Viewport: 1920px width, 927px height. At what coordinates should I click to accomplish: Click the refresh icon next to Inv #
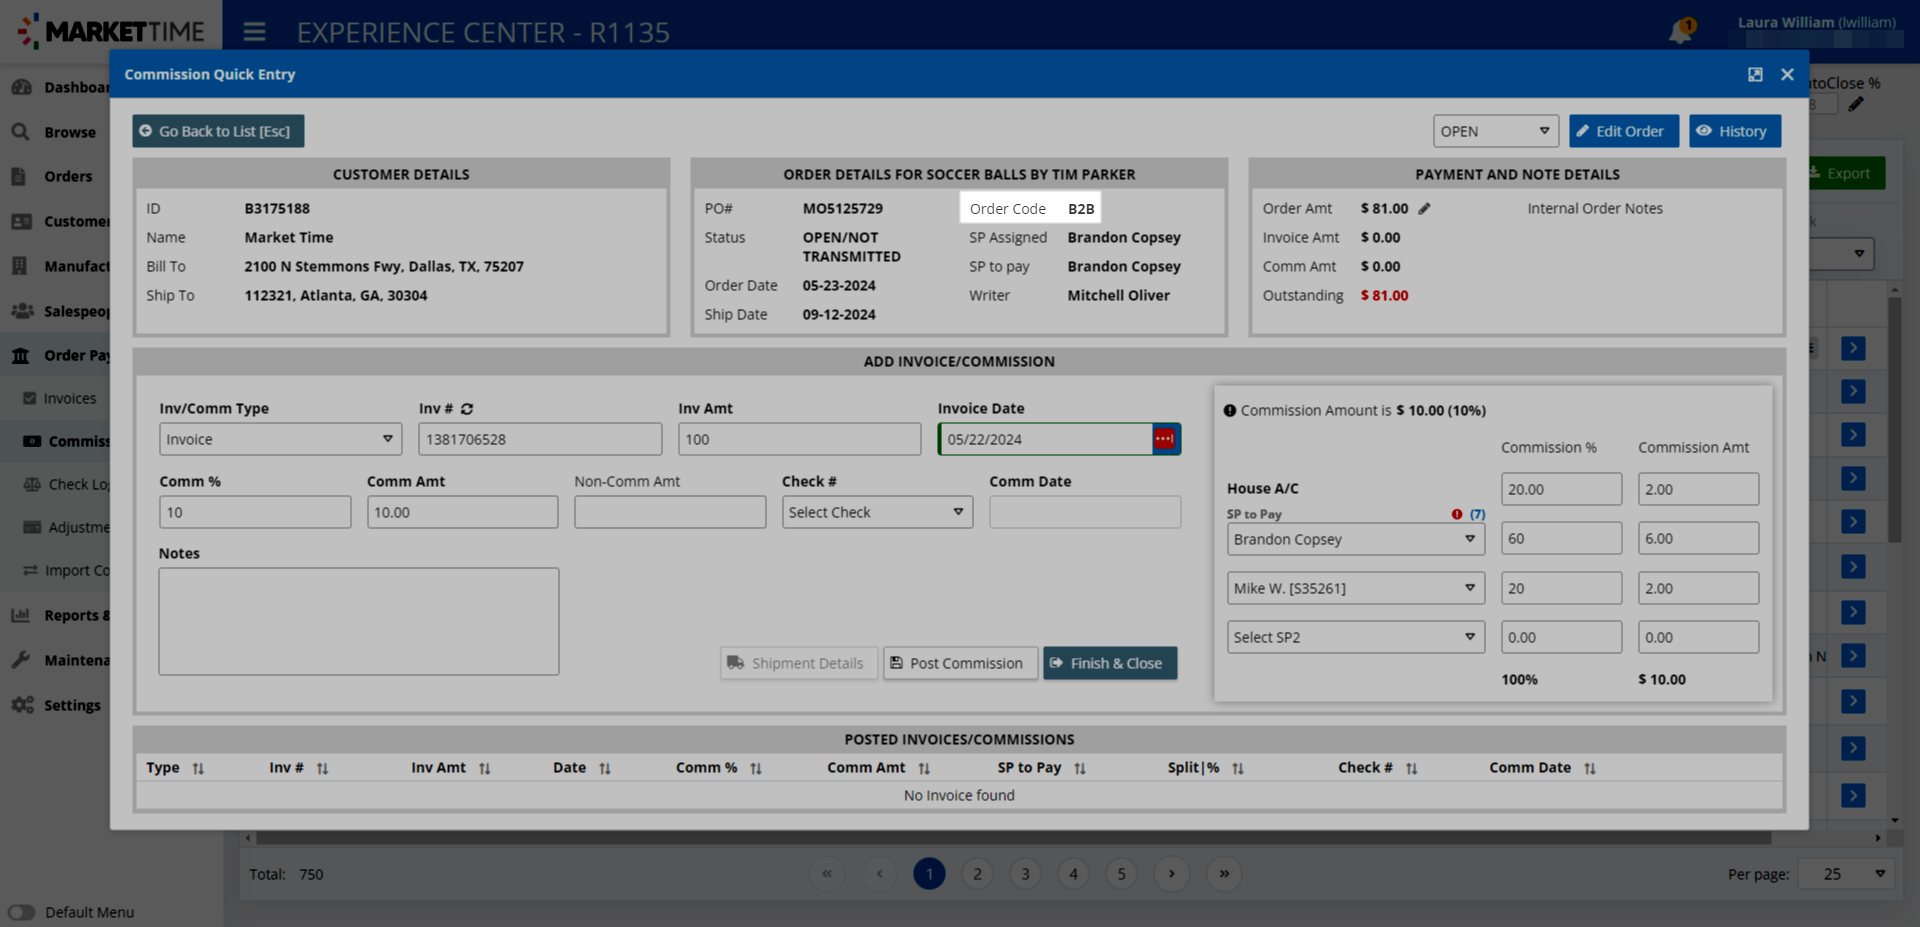click(x=467, y=409)
